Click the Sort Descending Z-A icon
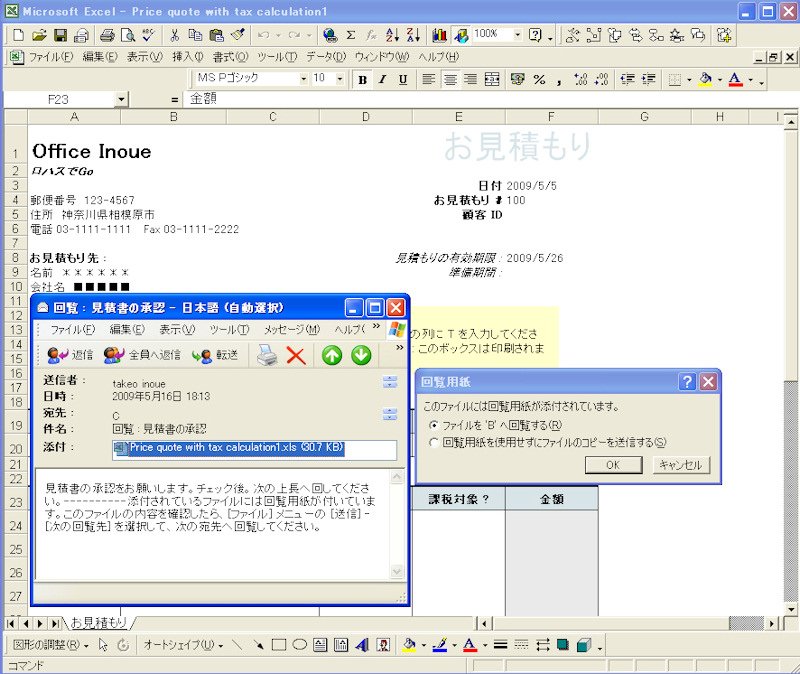 click(413, 35)
